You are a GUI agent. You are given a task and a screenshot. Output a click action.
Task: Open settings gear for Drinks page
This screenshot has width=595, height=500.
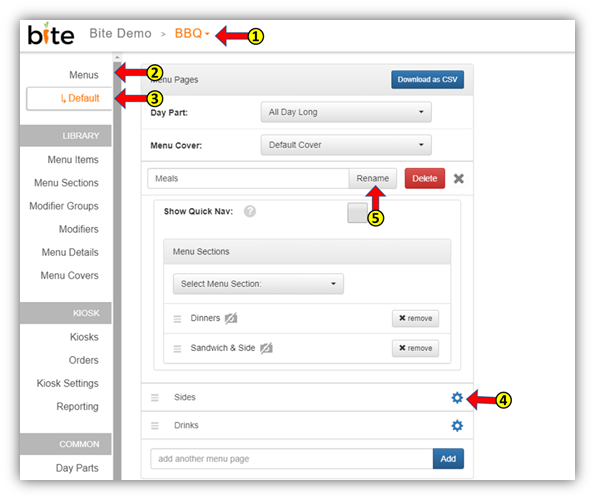click(457, 426)
